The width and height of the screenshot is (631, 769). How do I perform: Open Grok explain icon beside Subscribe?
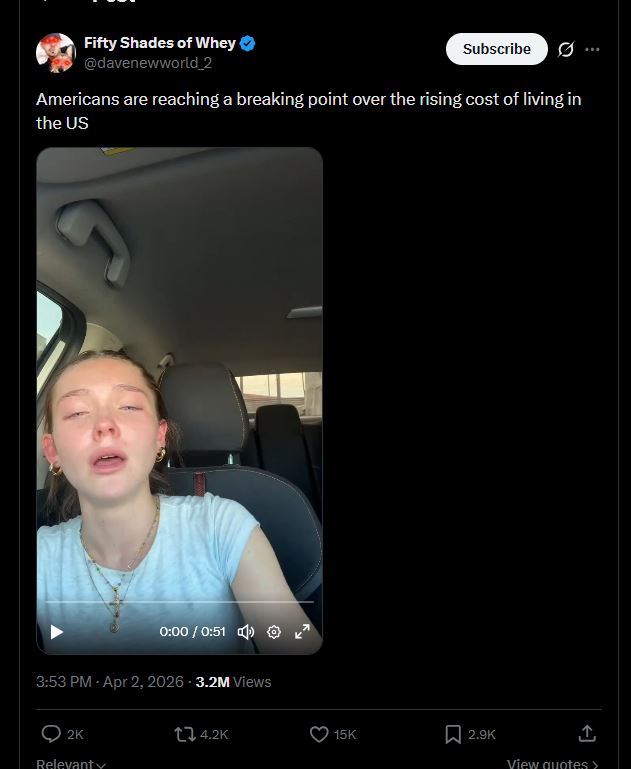point(566,49)
